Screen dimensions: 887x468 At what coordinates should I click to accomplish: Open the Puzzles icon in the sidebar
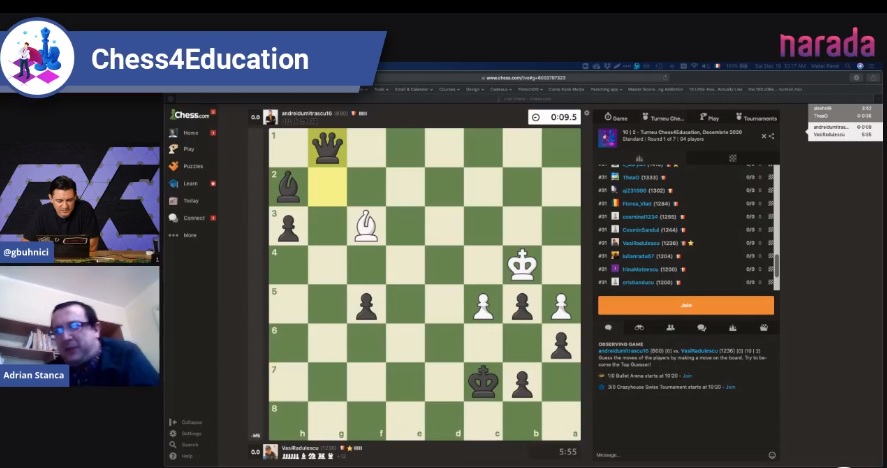pyautogui.click(x=174, y=166)
